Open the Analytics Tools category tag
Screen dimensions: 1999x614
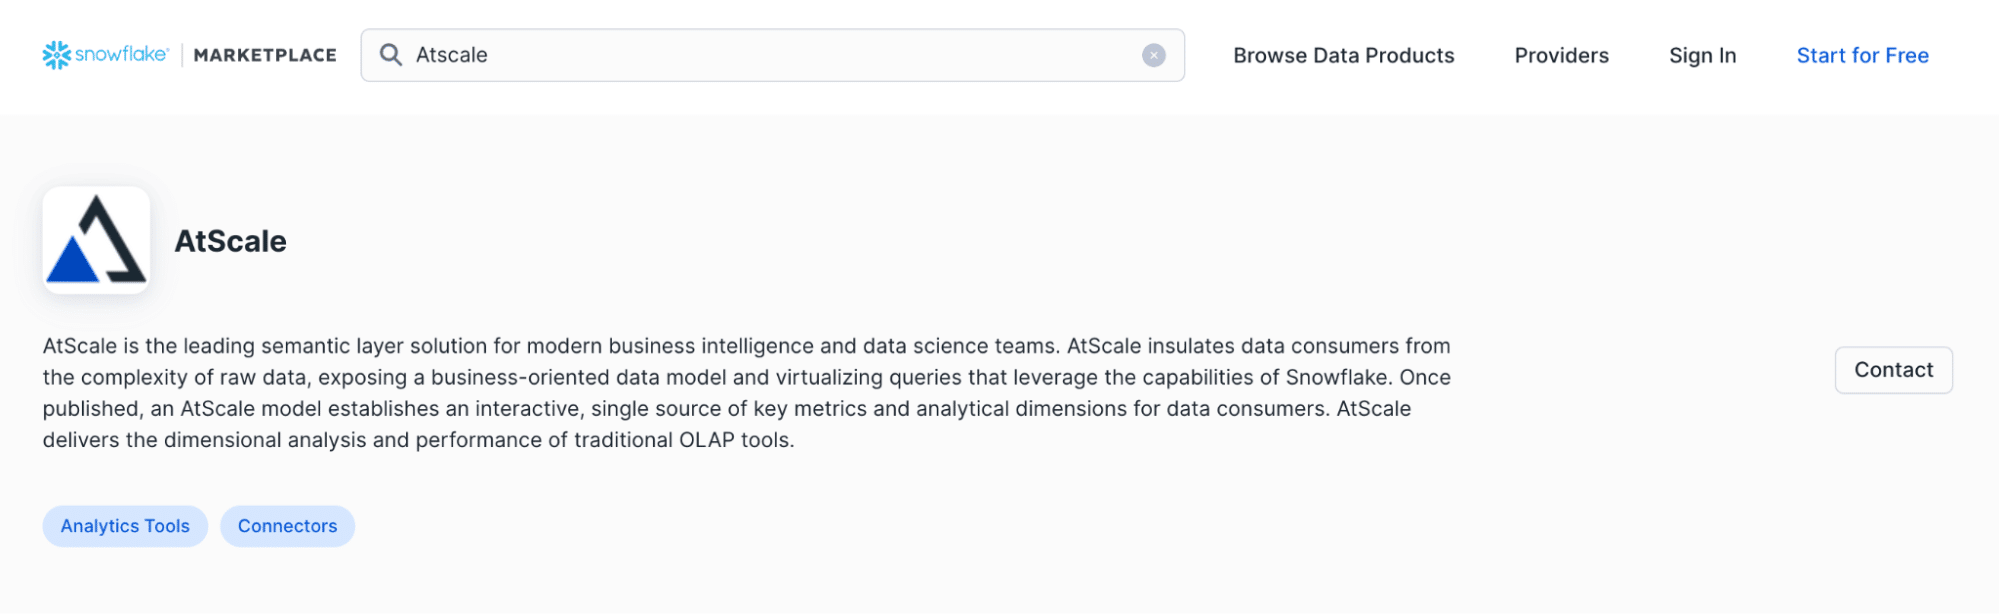click(124, 525)
